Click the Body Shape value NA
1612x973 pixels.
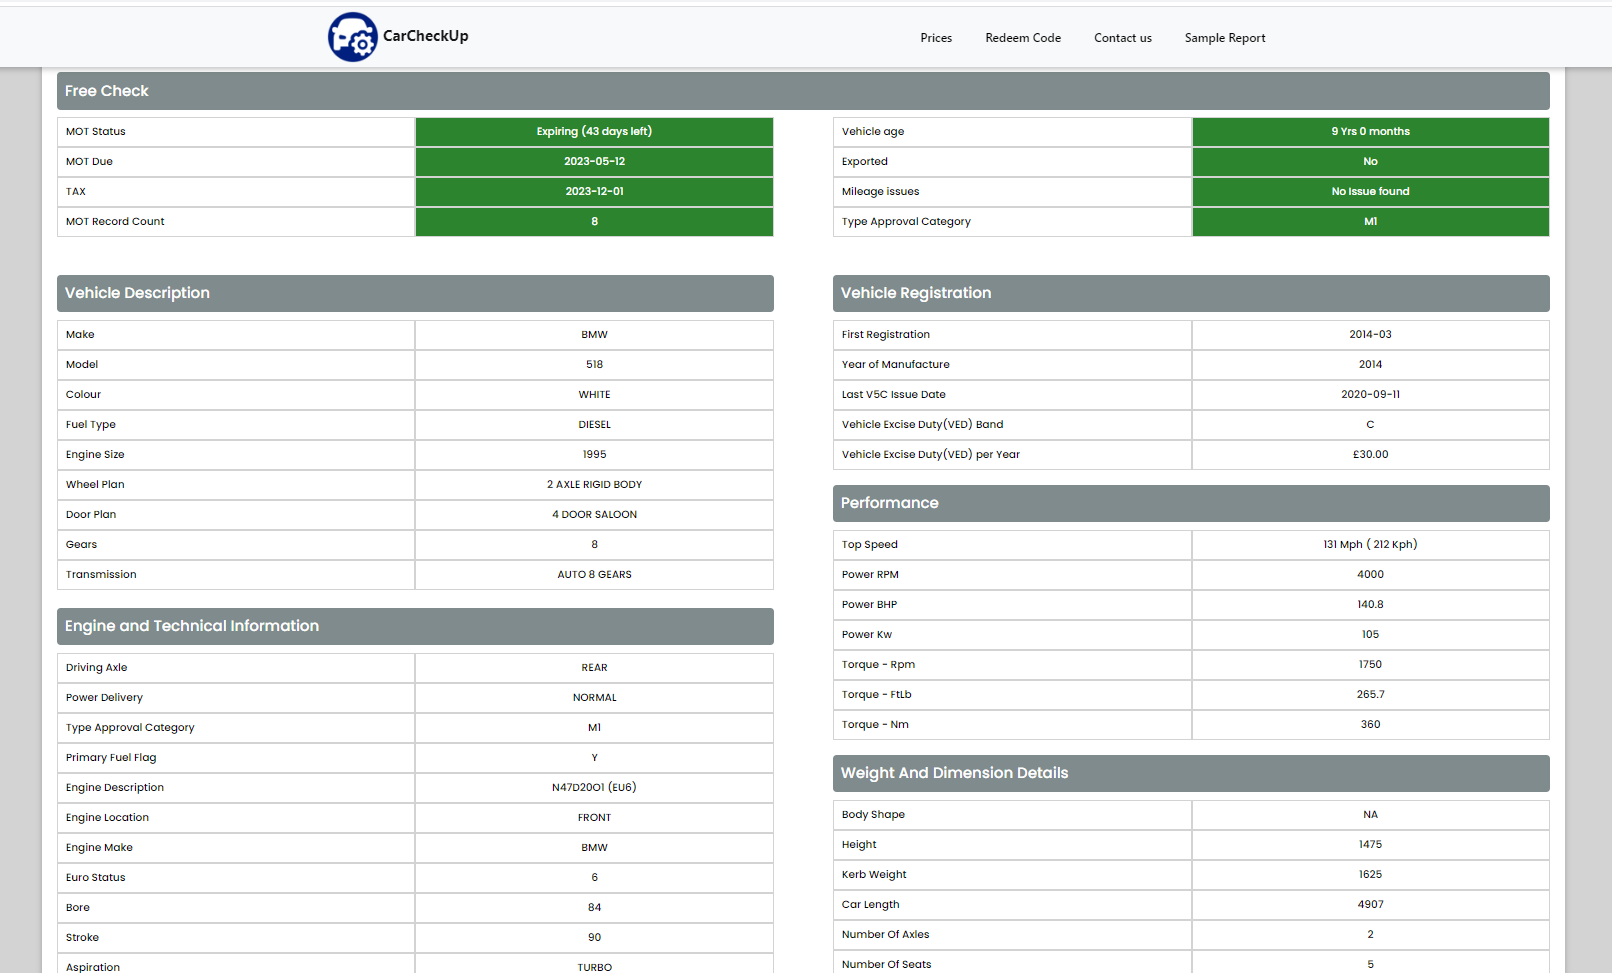[1370, 815]
